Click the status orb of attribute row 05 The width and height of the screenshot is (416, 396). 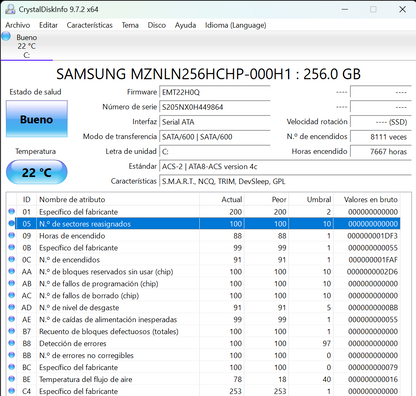coord(12,223)
